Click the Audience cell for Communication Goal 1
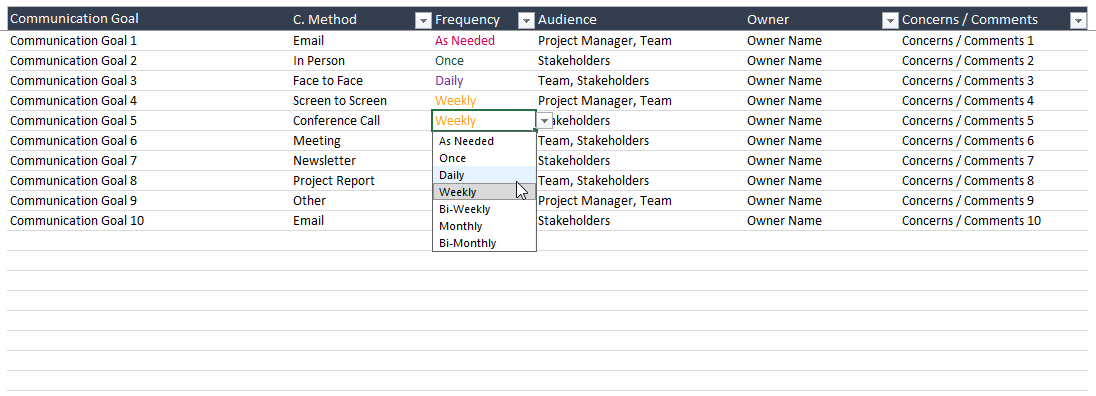 point(640,41)
